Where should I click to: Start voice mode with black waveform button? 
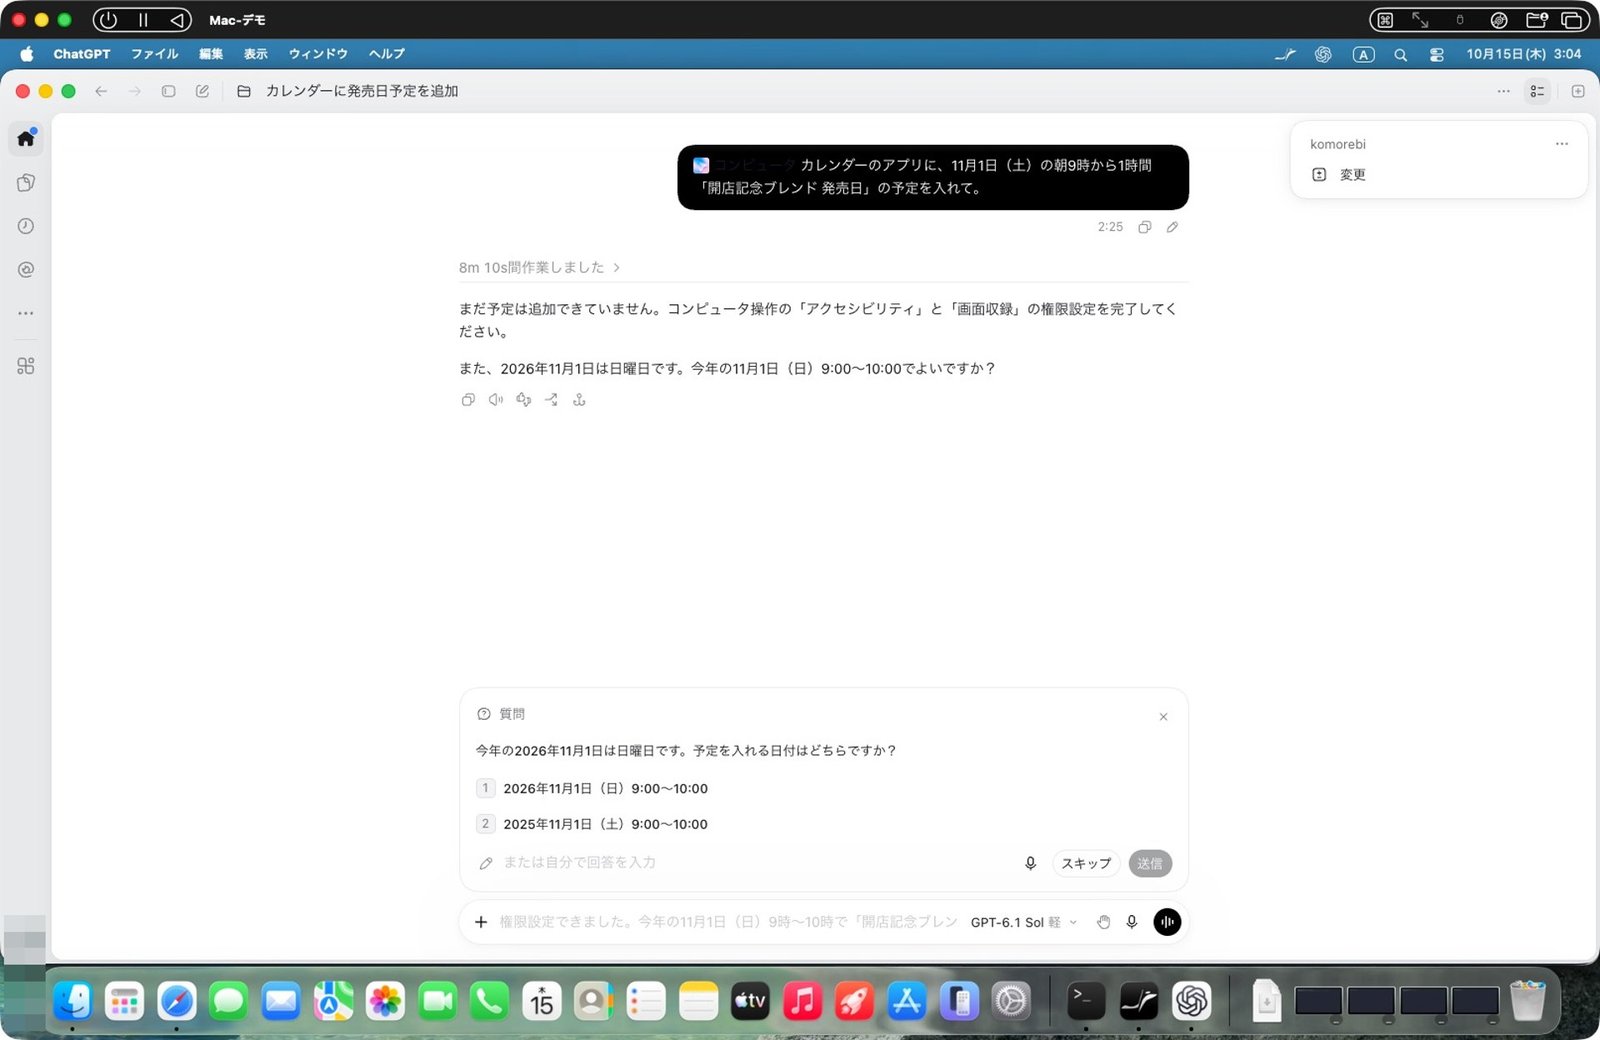click(x=1167, y=922)
